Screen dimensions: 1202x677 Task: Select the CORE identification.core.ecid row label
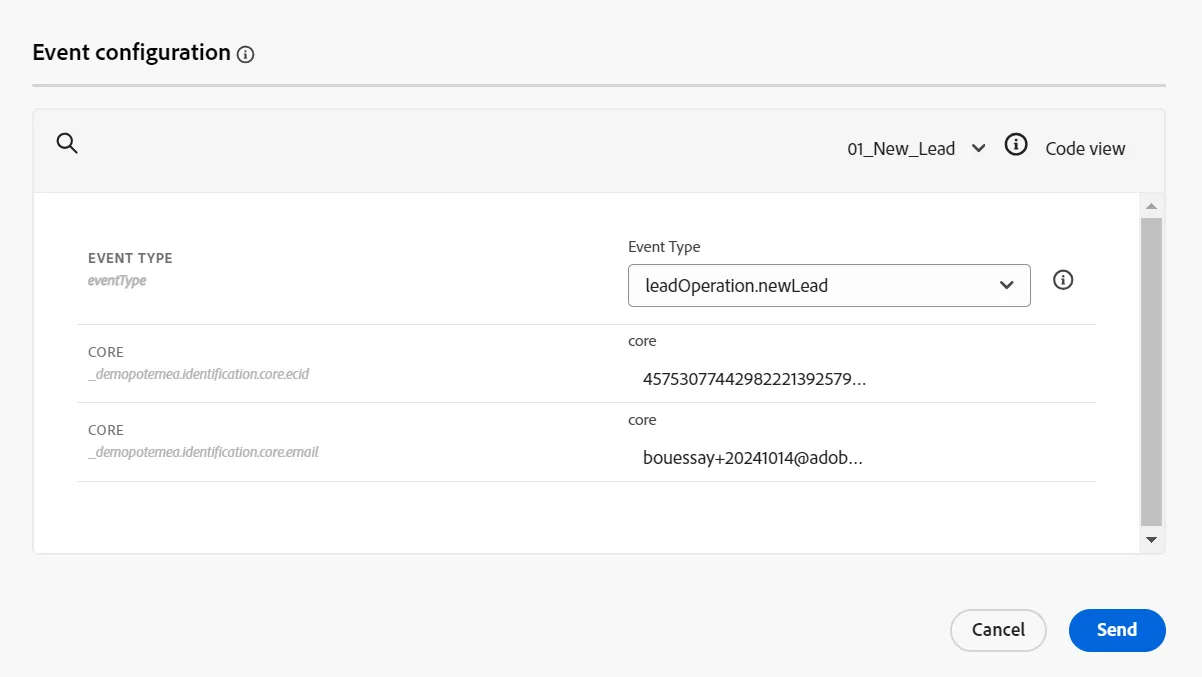click(x=199, y=363)
